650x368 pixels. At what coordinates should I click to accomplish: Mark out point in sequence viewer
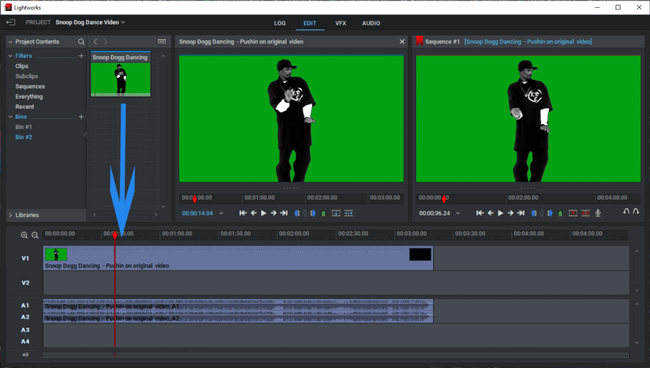click(550, 213)
